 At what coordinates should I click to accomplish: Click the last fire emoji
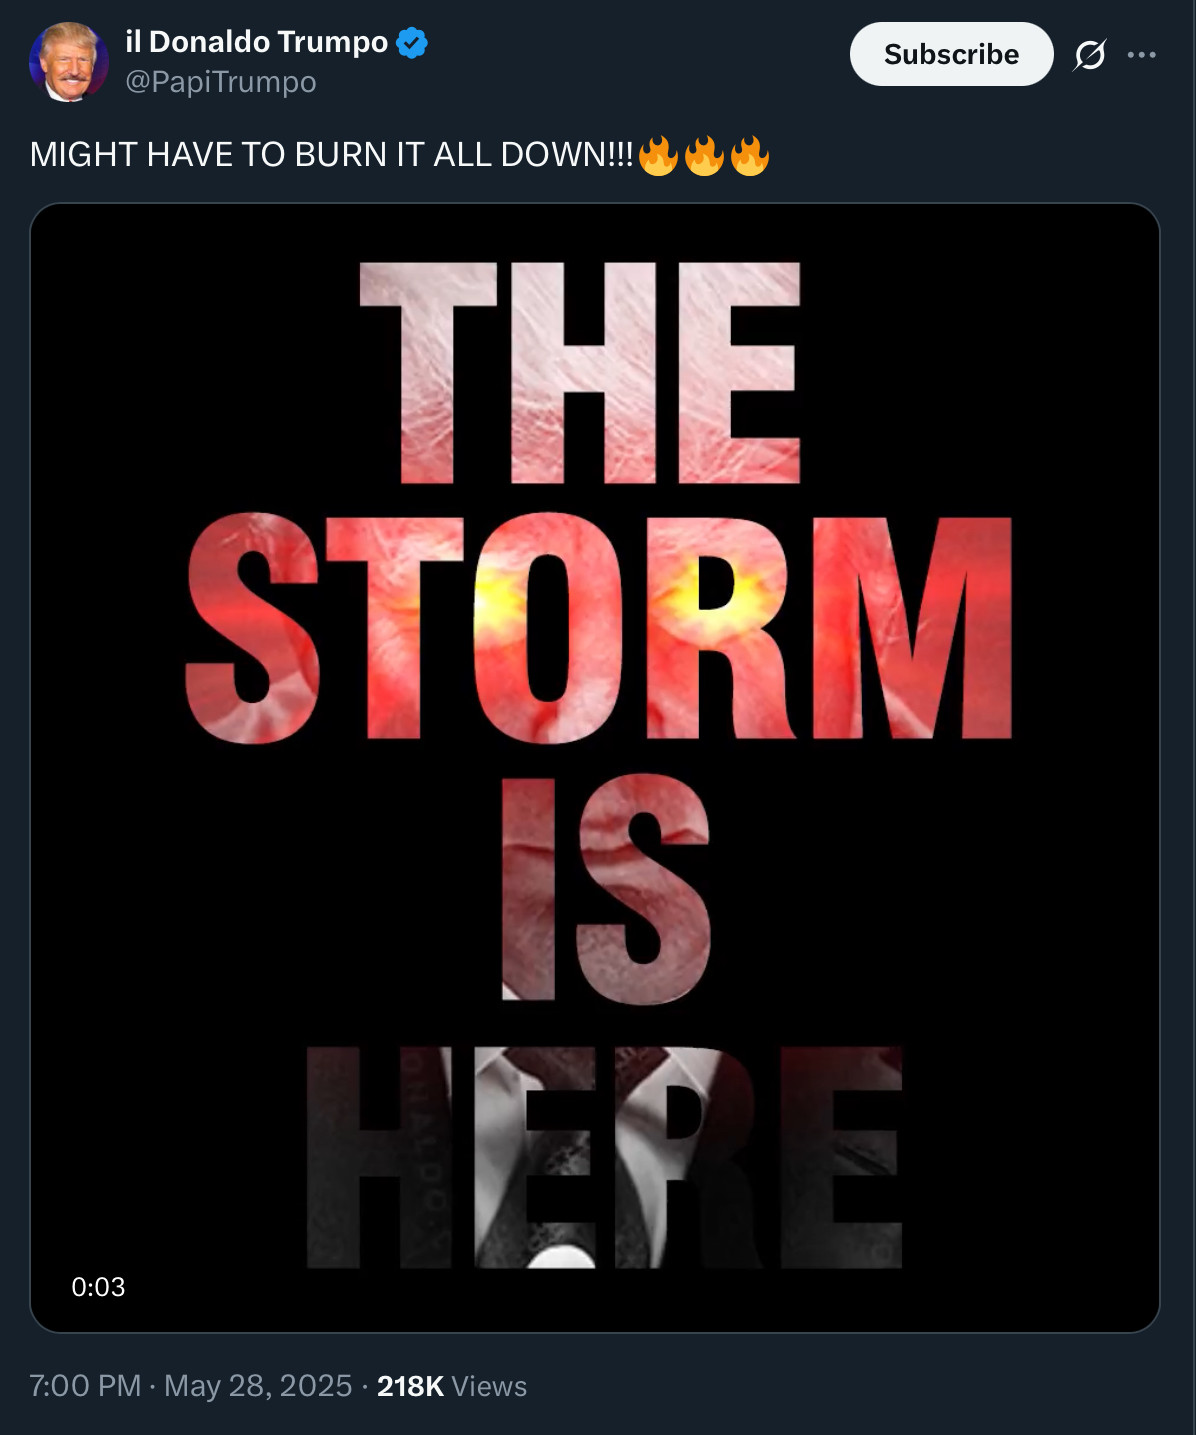pos(750,155)
